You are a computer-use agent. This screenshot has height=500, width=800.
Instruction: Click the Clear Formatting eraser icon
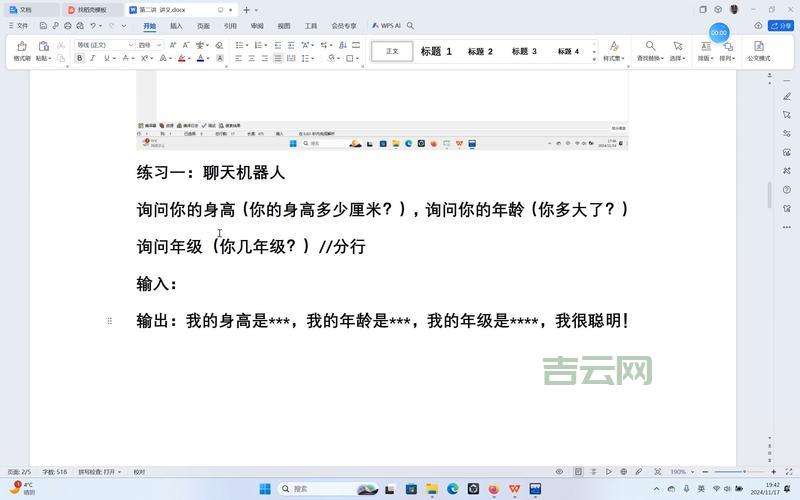click(x=219, y=45)
